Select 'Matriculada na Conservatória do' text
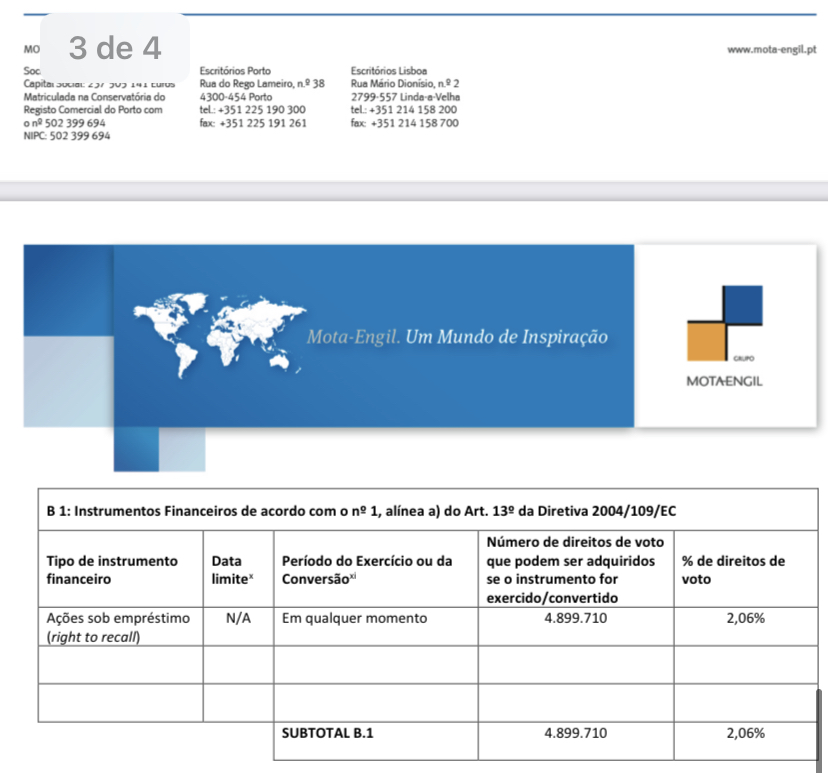 pos(94,97)
